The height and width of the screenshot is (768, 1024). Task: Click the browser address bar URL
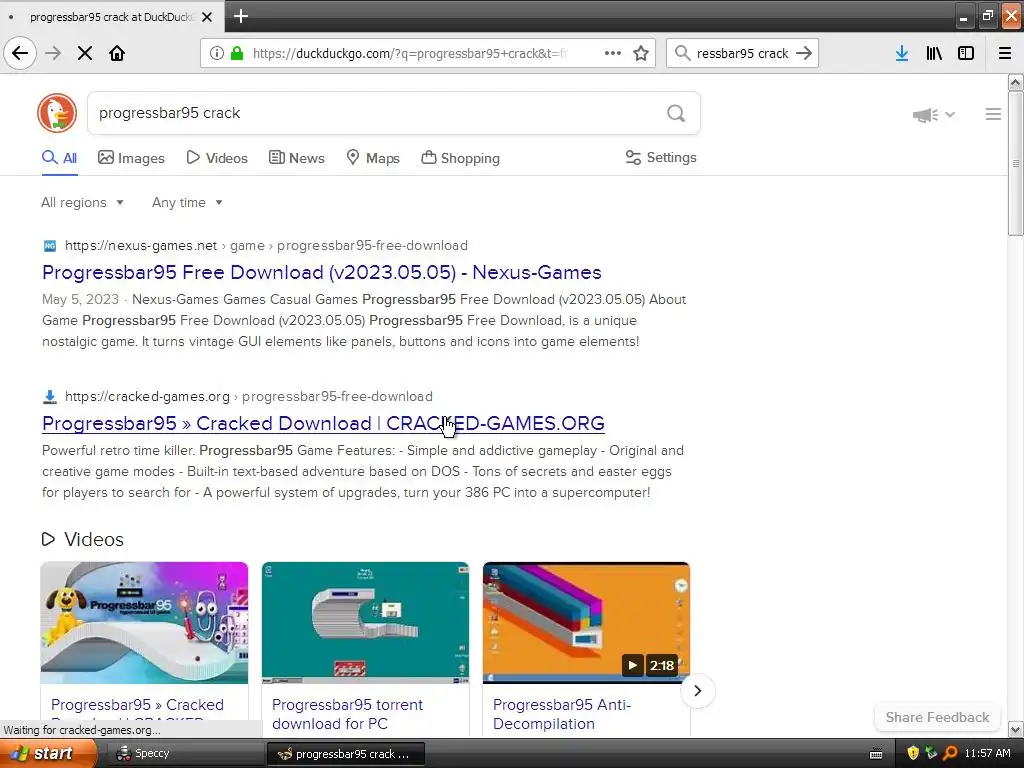coord(411,53)
